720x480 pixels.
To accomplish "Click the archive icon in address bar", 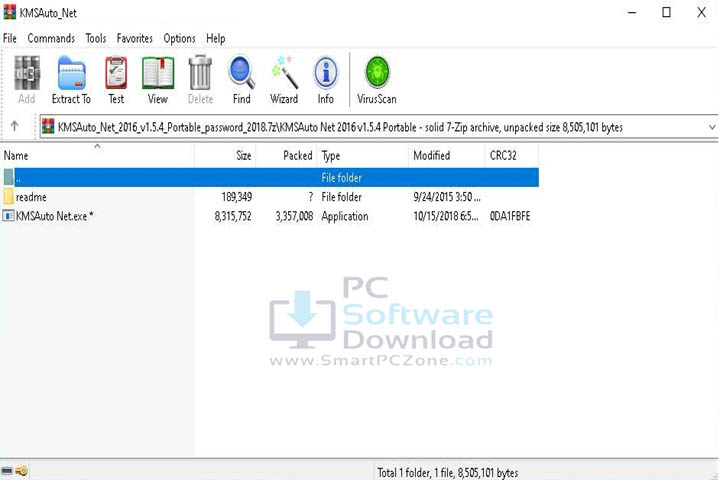I will click(x=48, y=126).
